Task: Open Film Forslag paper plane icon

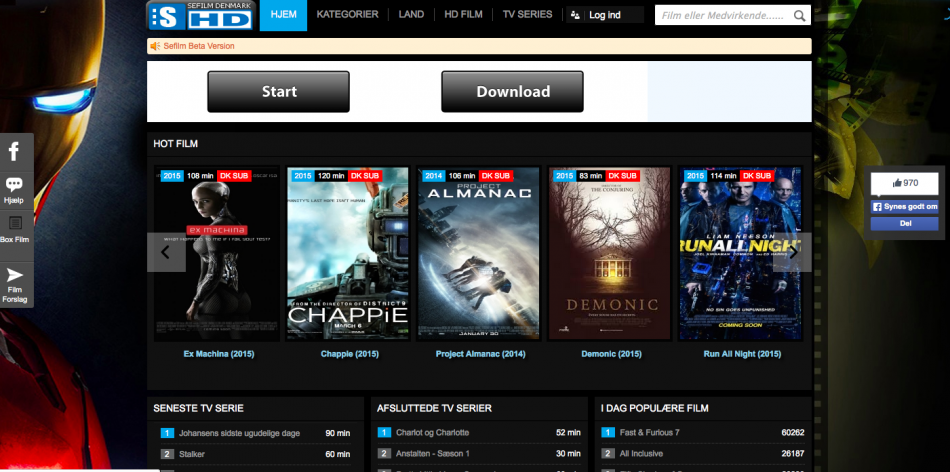Action: pos(15,275)
